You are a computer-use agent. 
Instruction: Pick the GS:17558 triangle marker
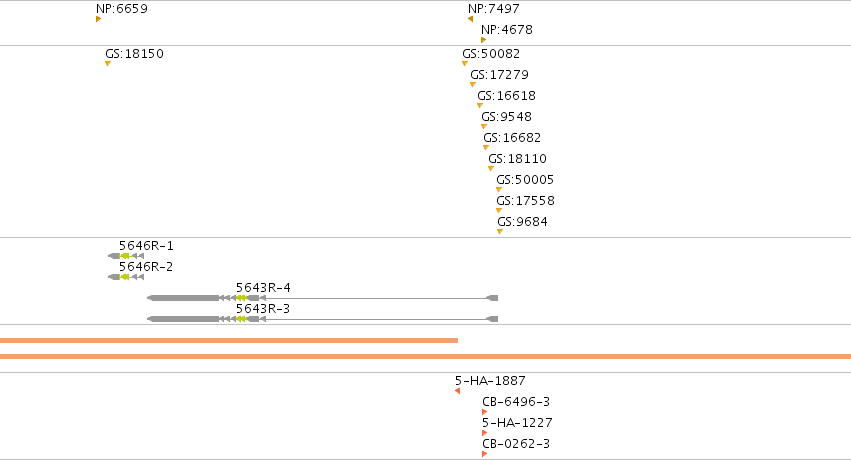point(499,211)
